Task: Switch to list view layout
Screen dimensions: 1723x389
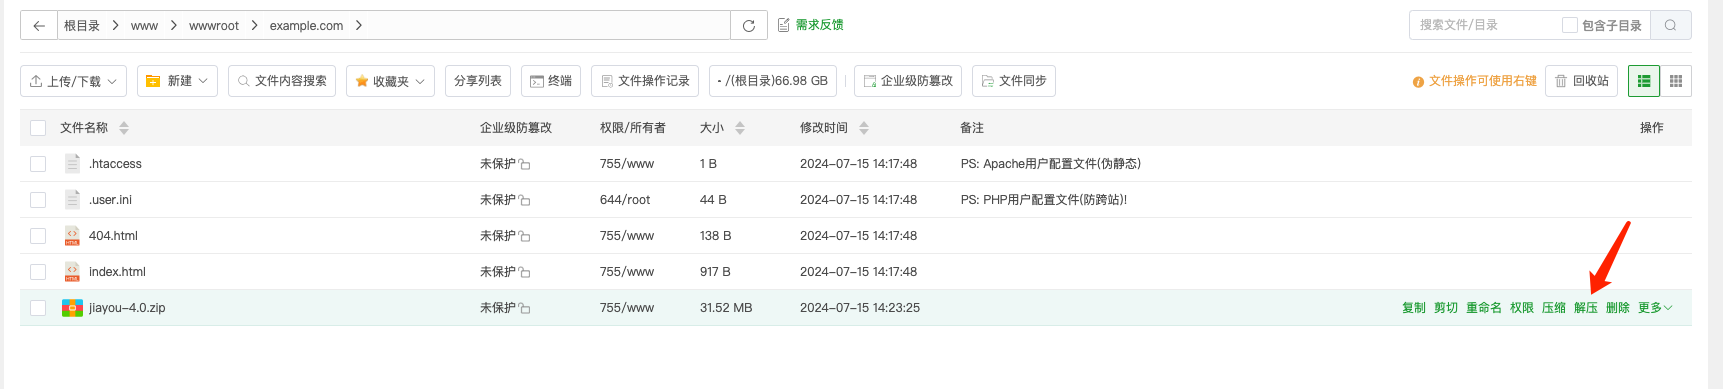Action: click(x=1644, y=81)
